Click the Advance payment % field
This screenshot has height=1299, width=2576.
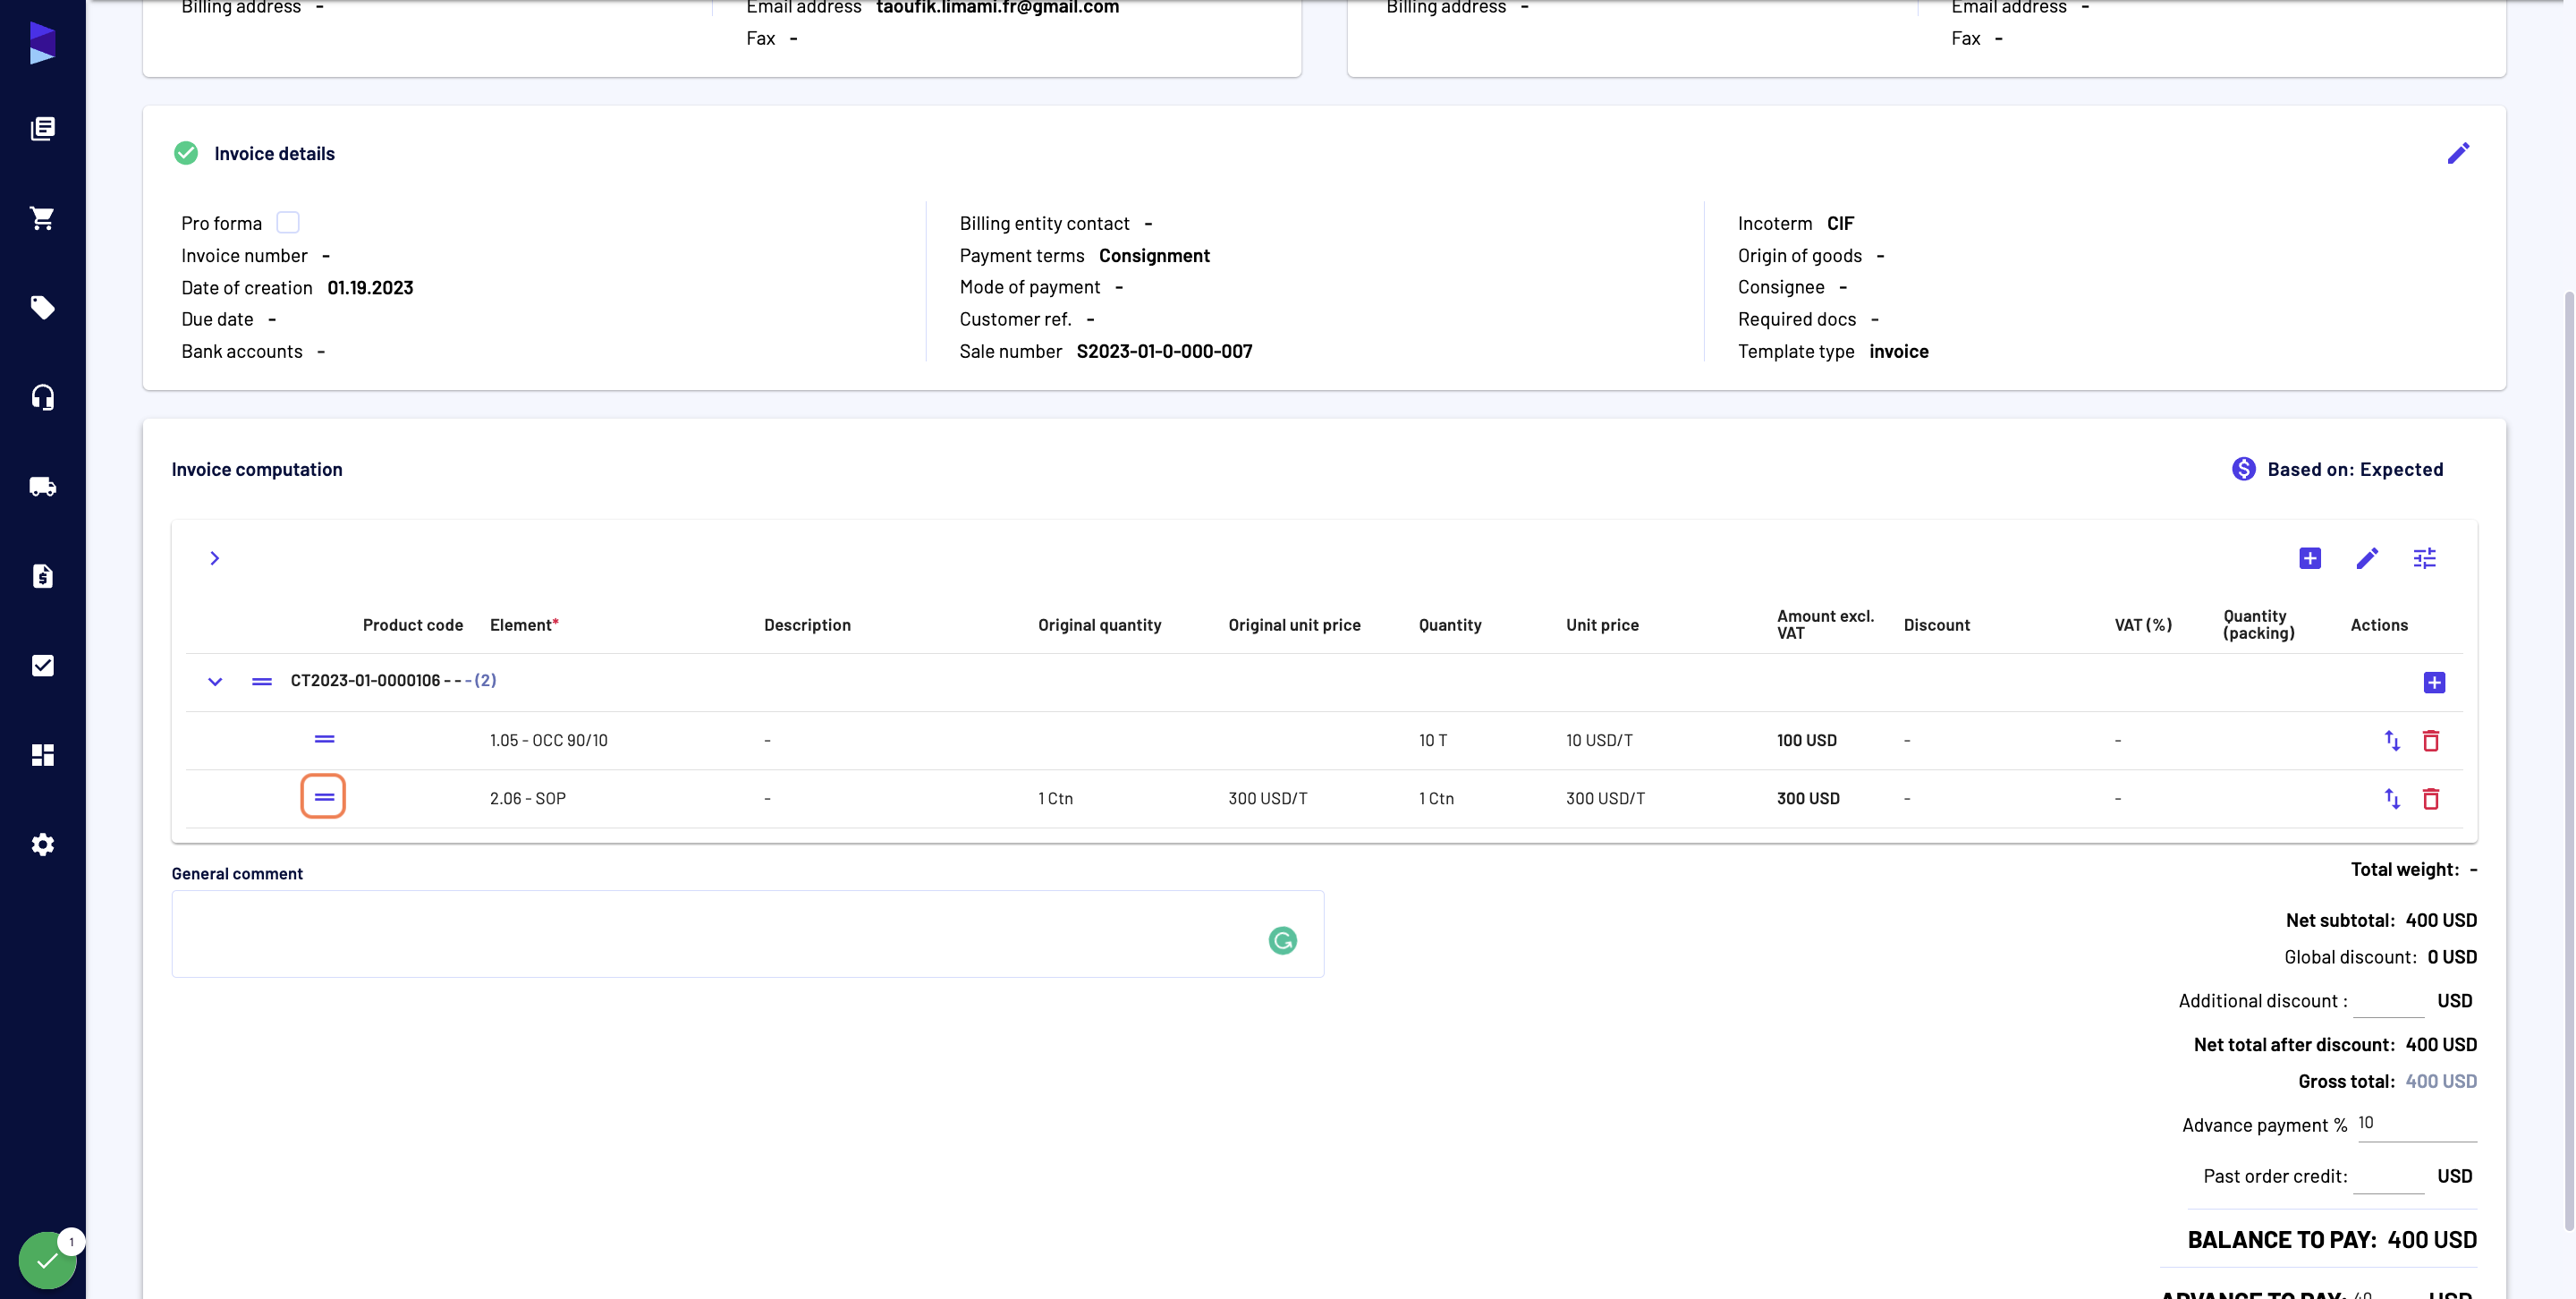[x=2416, y=1124]
